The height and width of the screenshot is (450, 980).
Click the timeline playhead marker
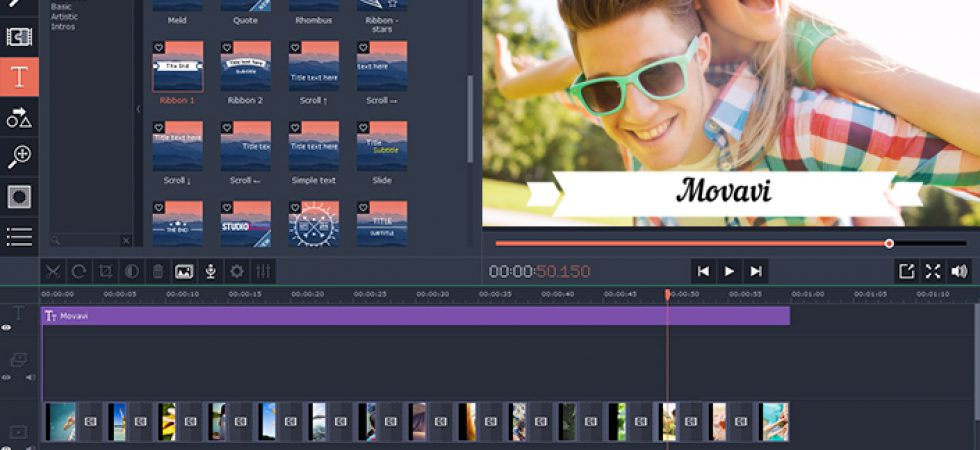(668, 294)
